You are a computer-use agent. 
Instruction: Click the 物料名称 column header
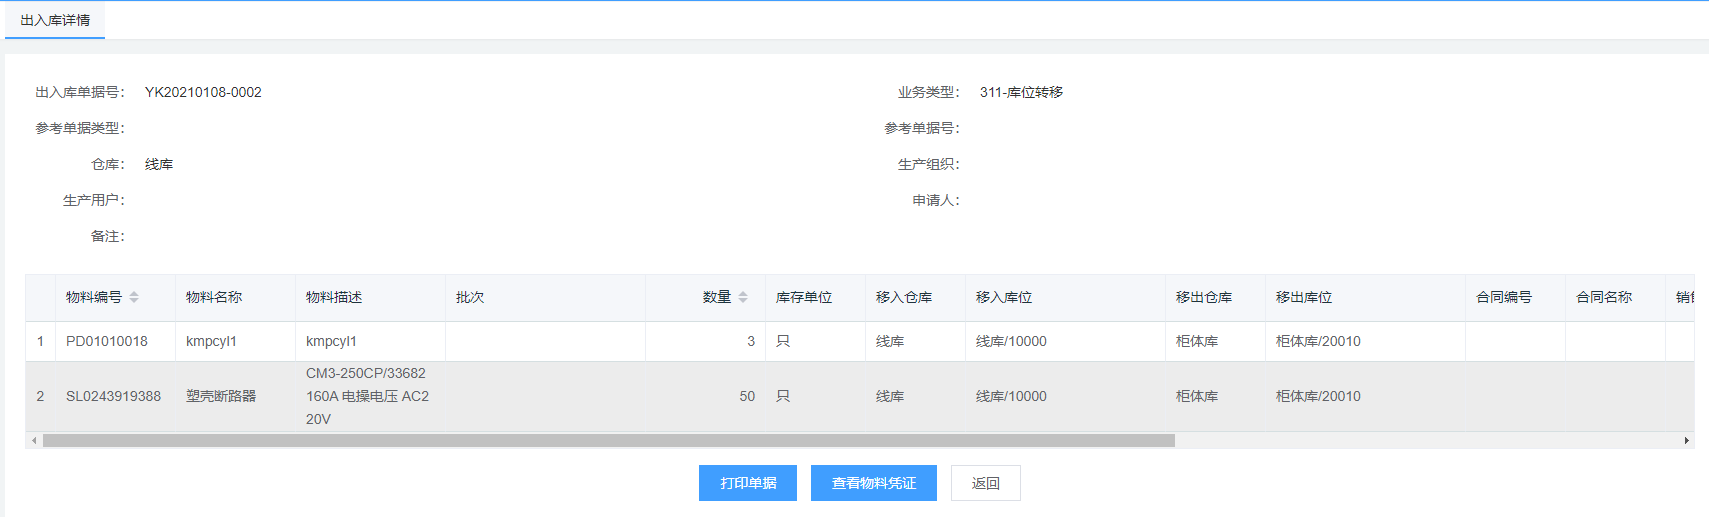[x=214, y=297]
